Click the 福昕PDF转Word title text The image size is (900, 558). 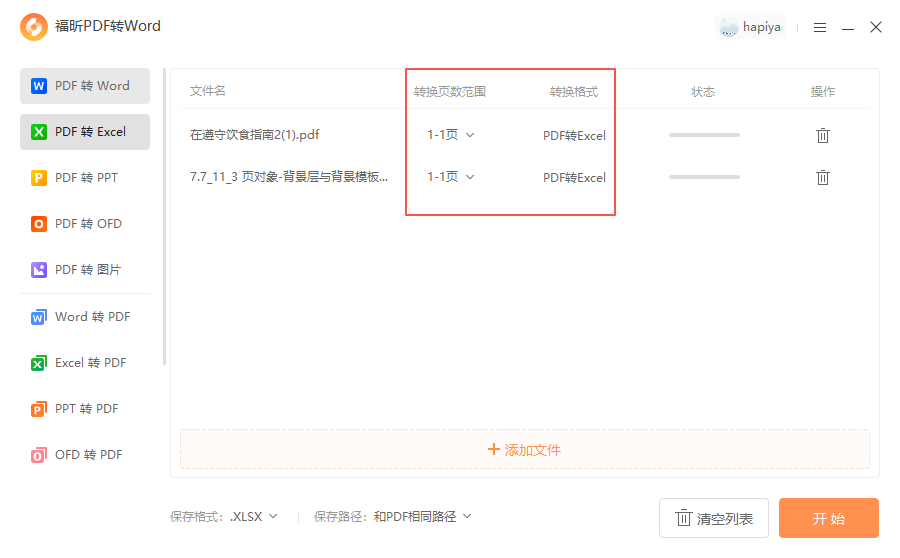pyautogui.click(x=108, y=26)
